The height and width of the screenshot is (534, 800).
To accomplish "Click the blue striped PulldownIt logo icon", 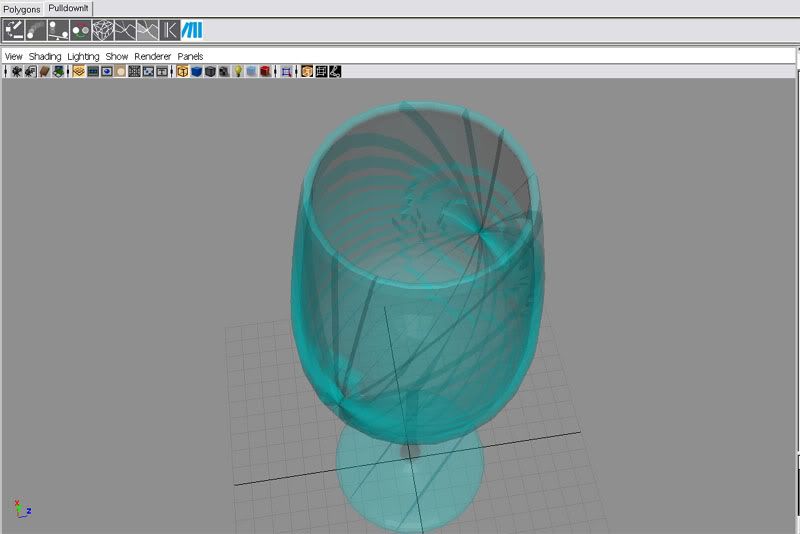I will coord(192,30).
